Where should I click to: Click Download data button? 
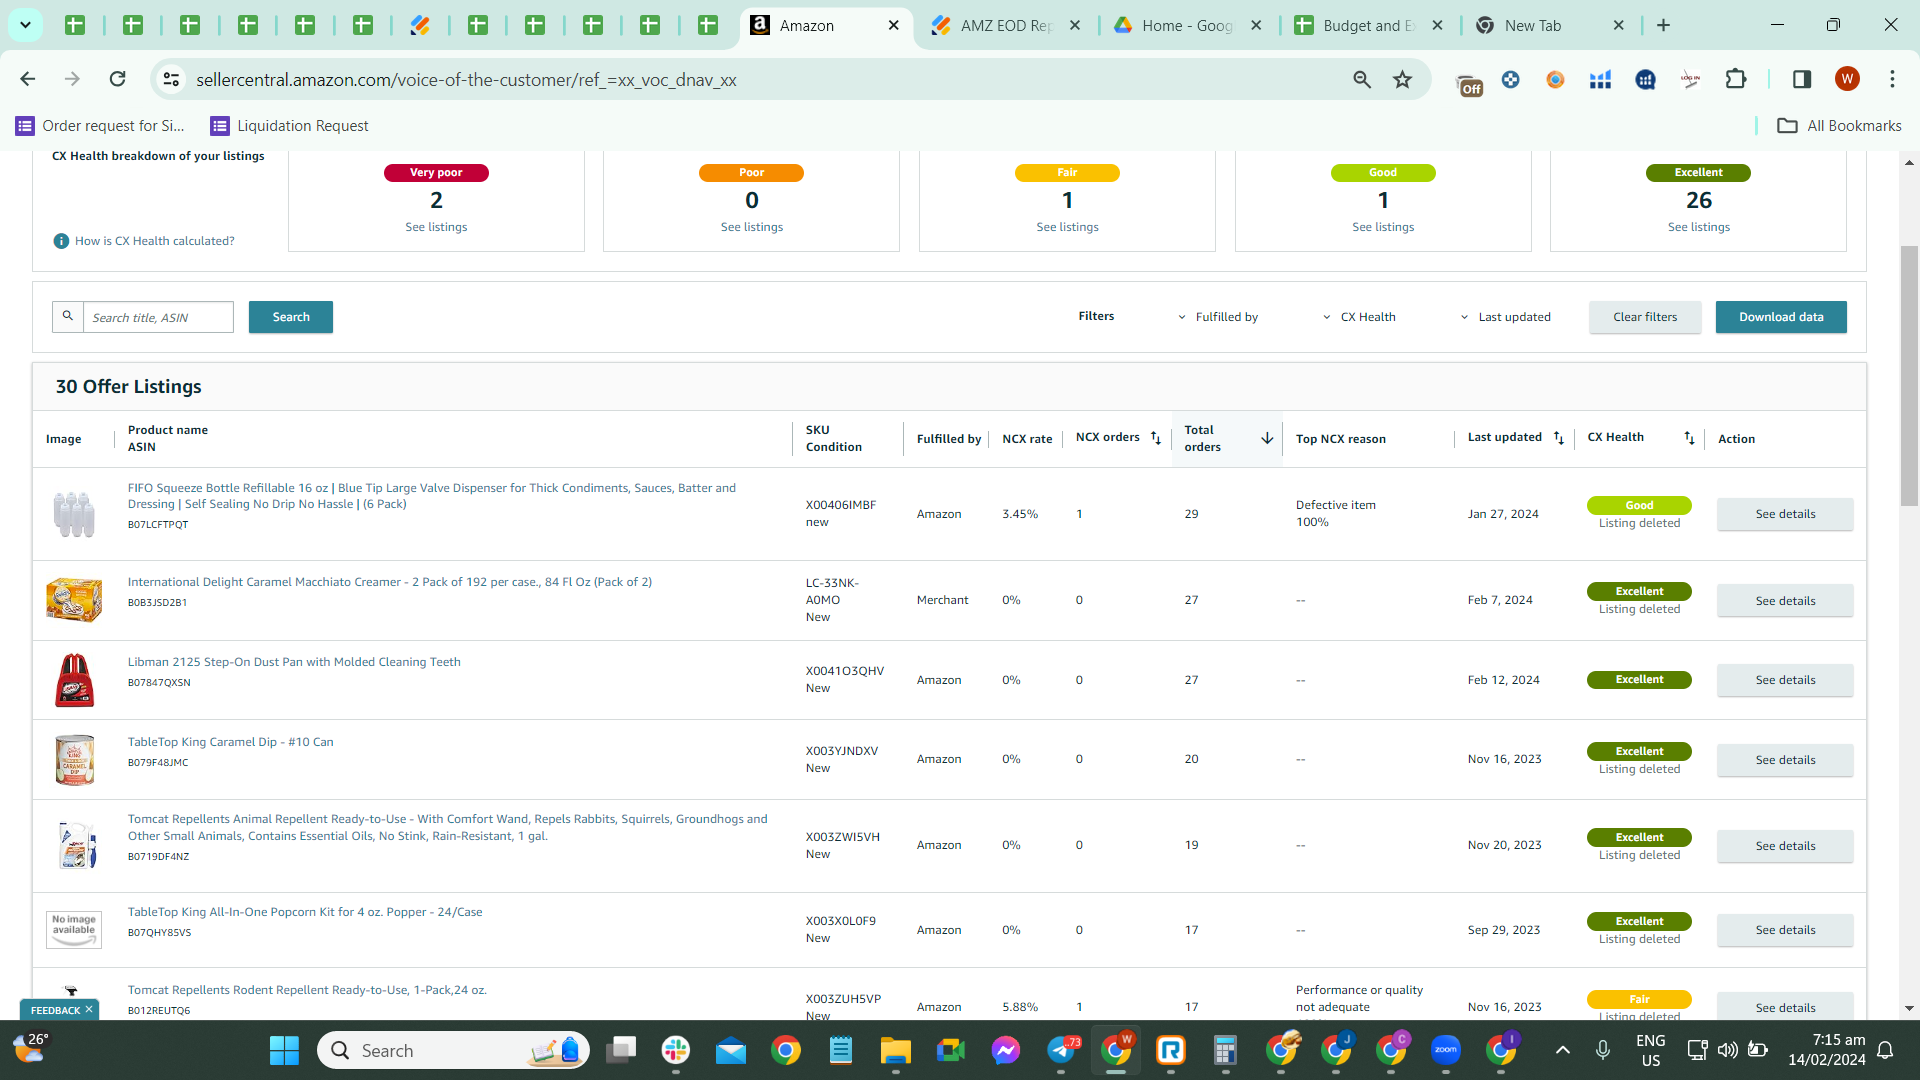1781,317
